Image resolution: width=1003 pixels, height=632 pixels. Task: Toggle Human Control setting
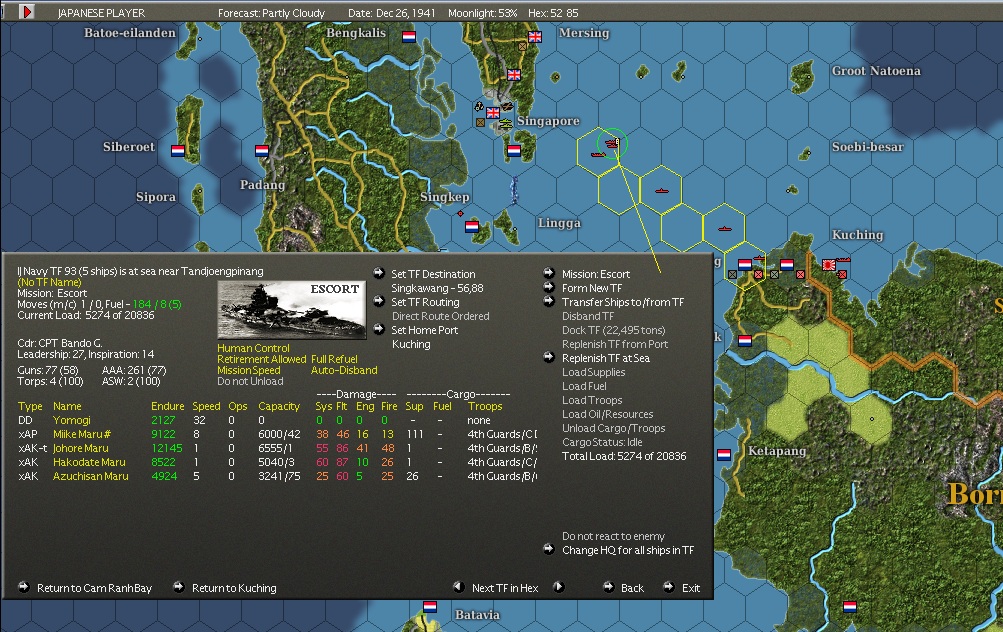[253, 348]
